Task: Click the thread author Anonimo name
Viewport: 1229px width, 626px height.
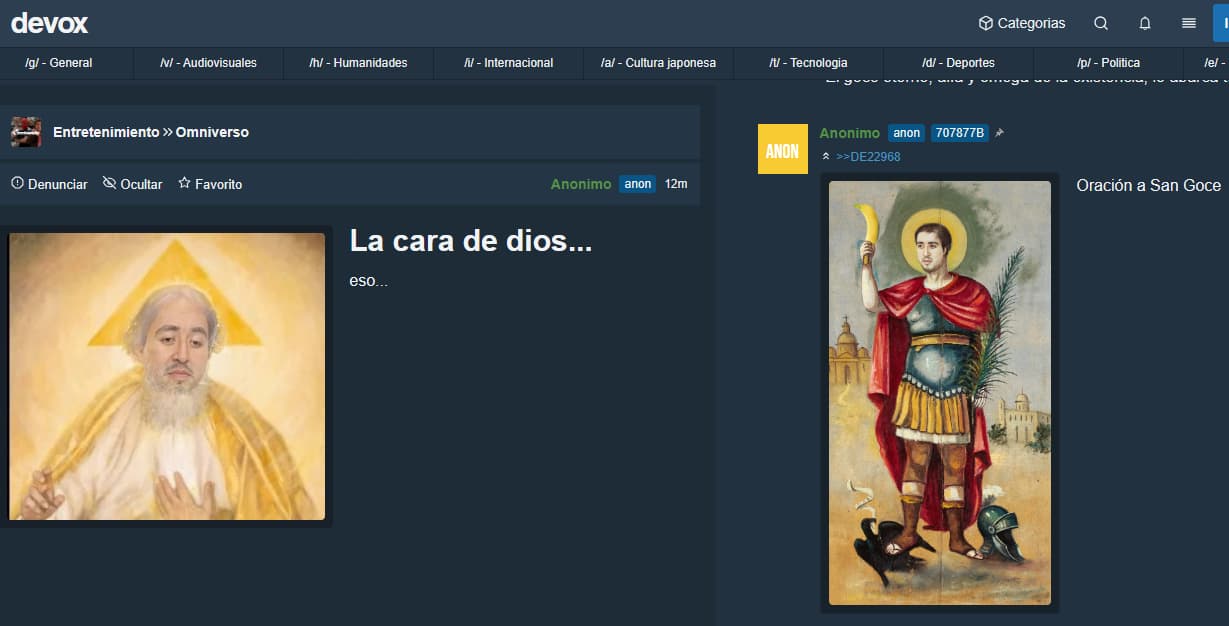Action: tap(581, 184)
